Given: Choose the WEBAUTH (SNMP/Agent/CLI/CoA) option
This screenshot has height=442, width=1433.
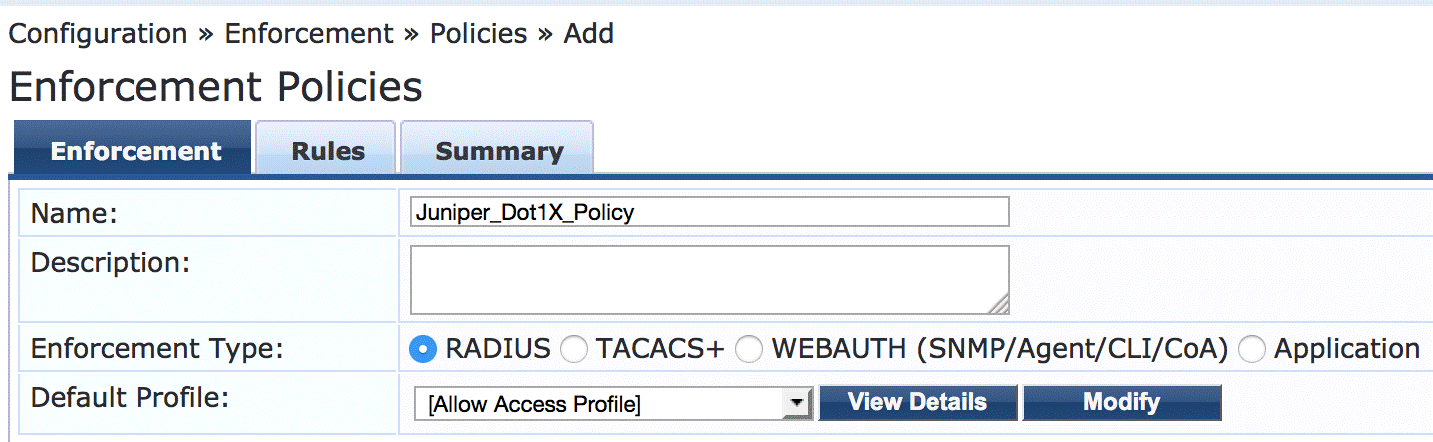Looking at the screenshot, I should tap(749, 349).
